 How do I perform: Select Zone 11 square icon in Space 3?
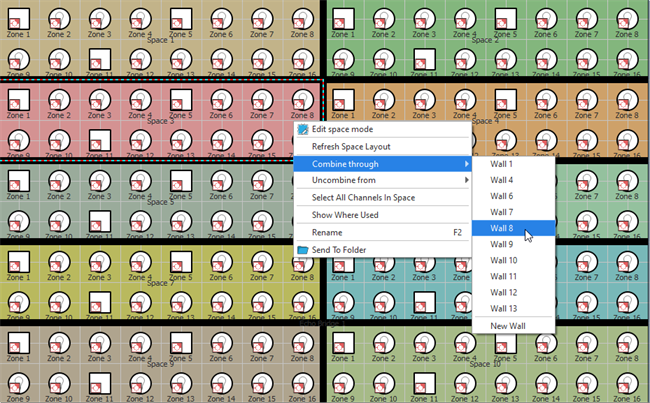tap(99, 138)
